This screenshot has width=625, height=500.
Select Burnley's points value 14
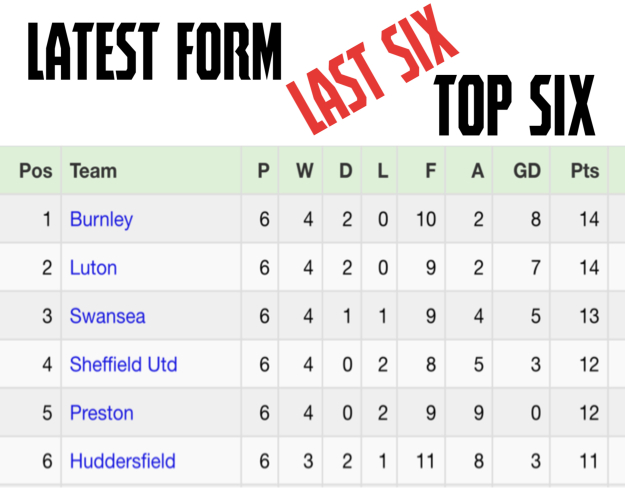(x=588, y=219)
